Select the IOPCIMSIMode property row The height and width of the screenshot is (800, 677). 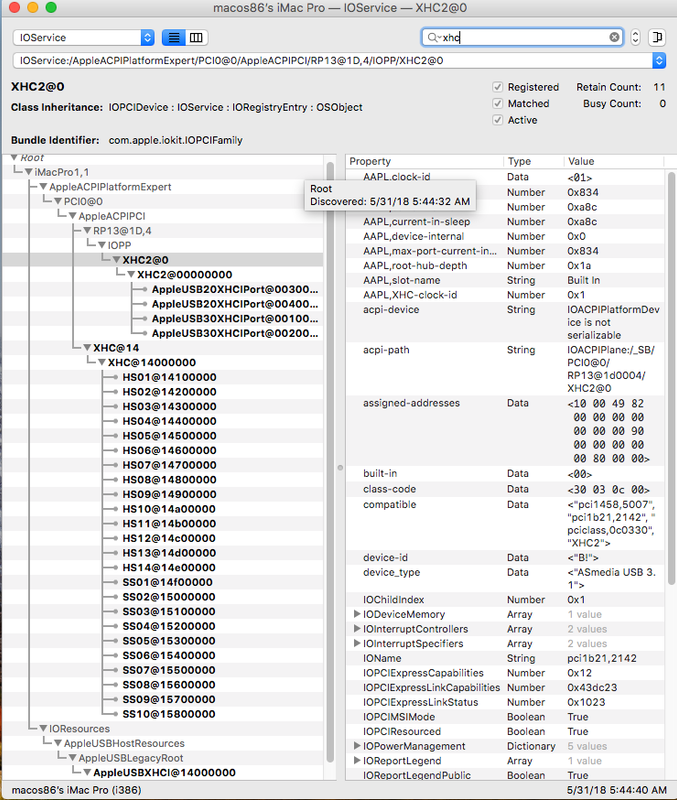505,717
